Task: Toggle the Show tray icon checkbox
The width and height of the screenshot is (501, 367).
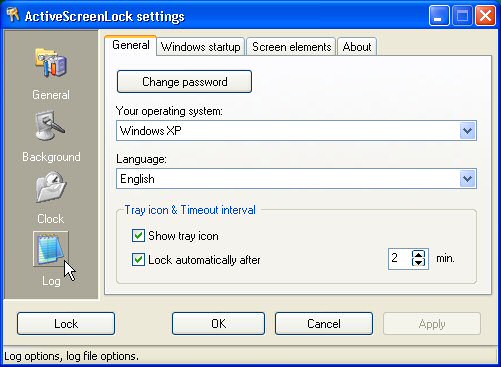Action: pyautogui.click(x=138, y=236)
